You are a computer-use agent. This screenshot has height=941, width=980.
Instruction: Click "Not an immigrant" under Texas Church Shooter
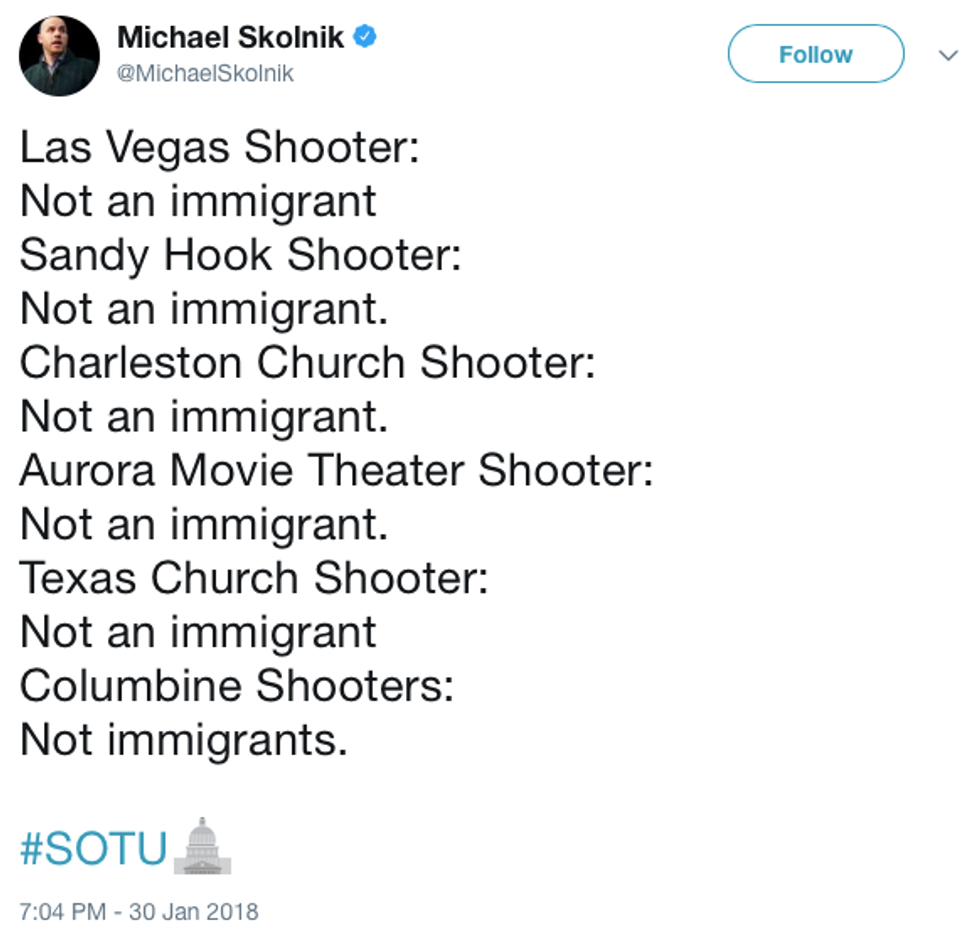198,632
